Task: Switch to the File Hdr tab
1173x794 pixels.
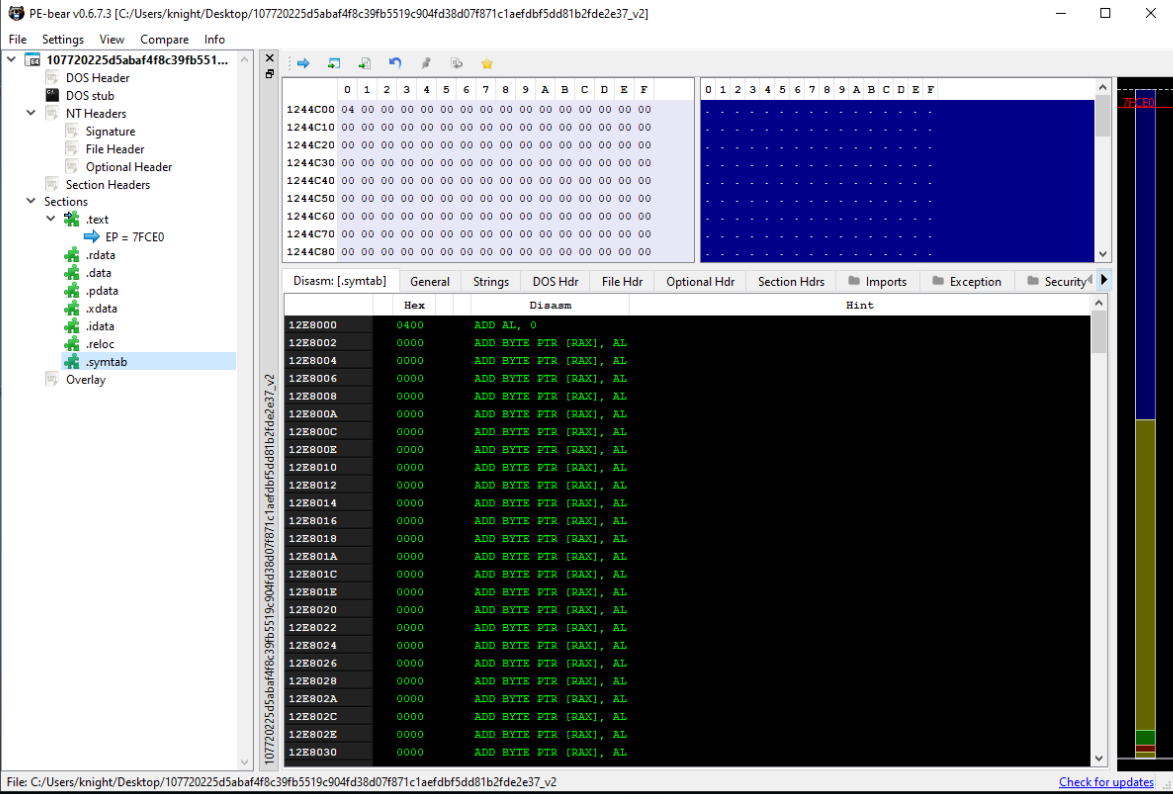Action: click(x=622, y=281)
